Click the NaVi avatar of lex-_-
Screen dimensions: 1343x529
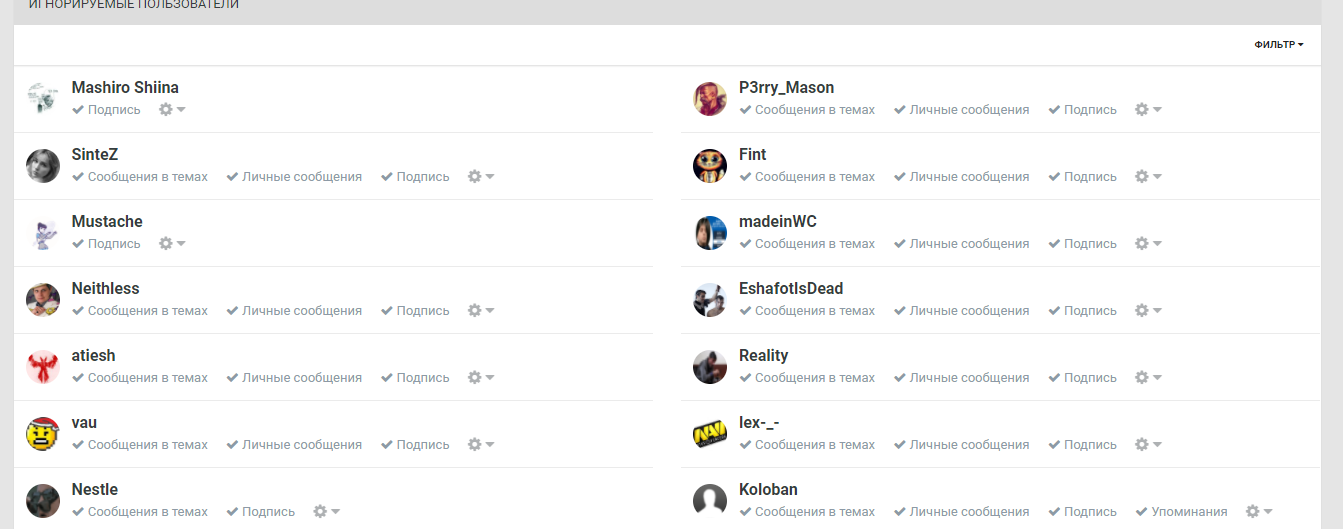coord(710,434)
